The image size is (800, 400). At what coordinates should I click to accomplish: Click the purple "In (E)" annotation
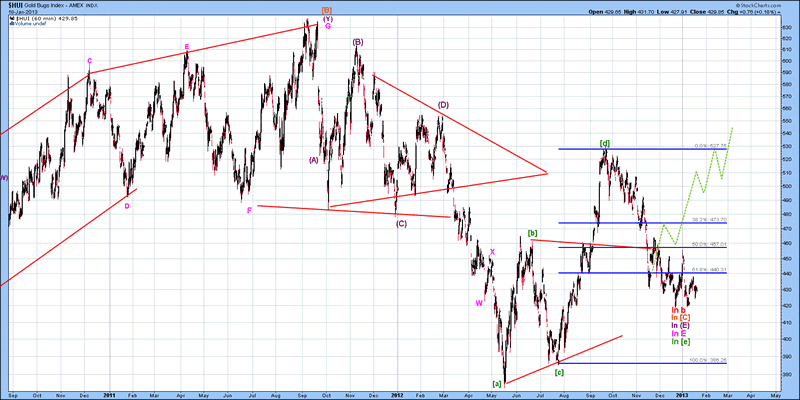681,325
